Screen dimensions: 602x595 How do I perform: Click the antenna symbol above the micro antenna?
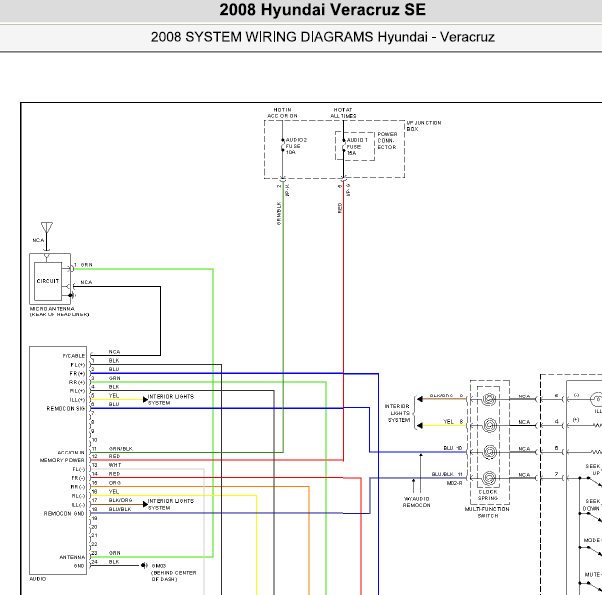pos(46,227)
